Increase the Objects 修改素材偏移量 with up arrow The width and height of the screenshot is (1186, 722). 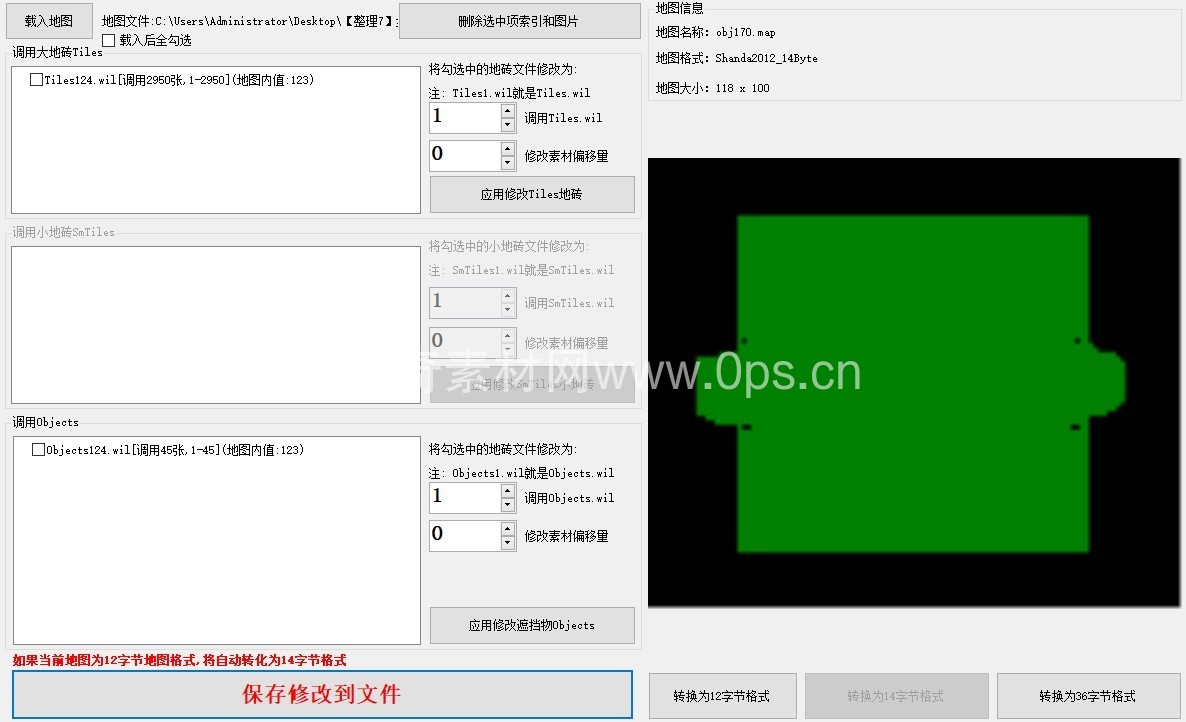pyautogui.click(x=508, y=528)
